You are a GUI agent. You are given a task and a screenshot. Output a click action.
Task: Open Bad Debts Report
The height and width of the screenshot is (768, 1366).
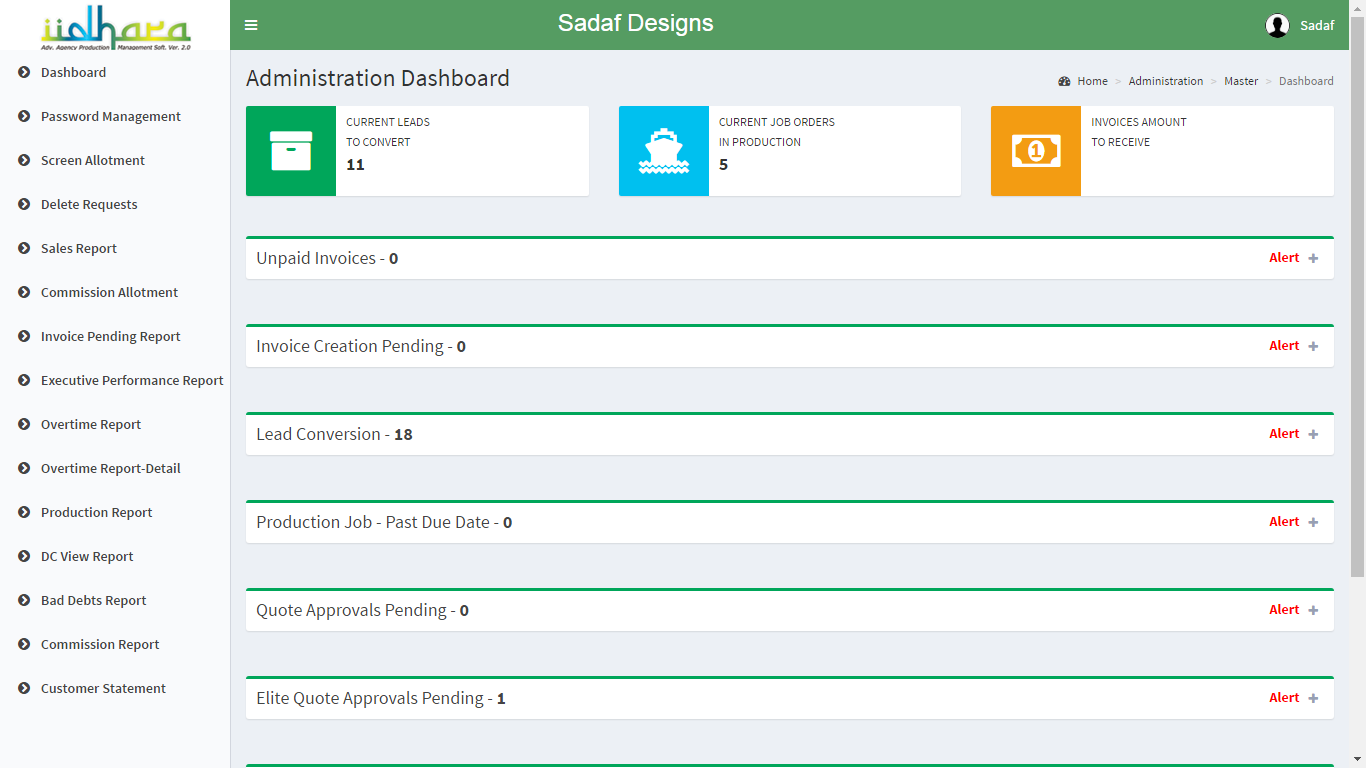(93, 600)
